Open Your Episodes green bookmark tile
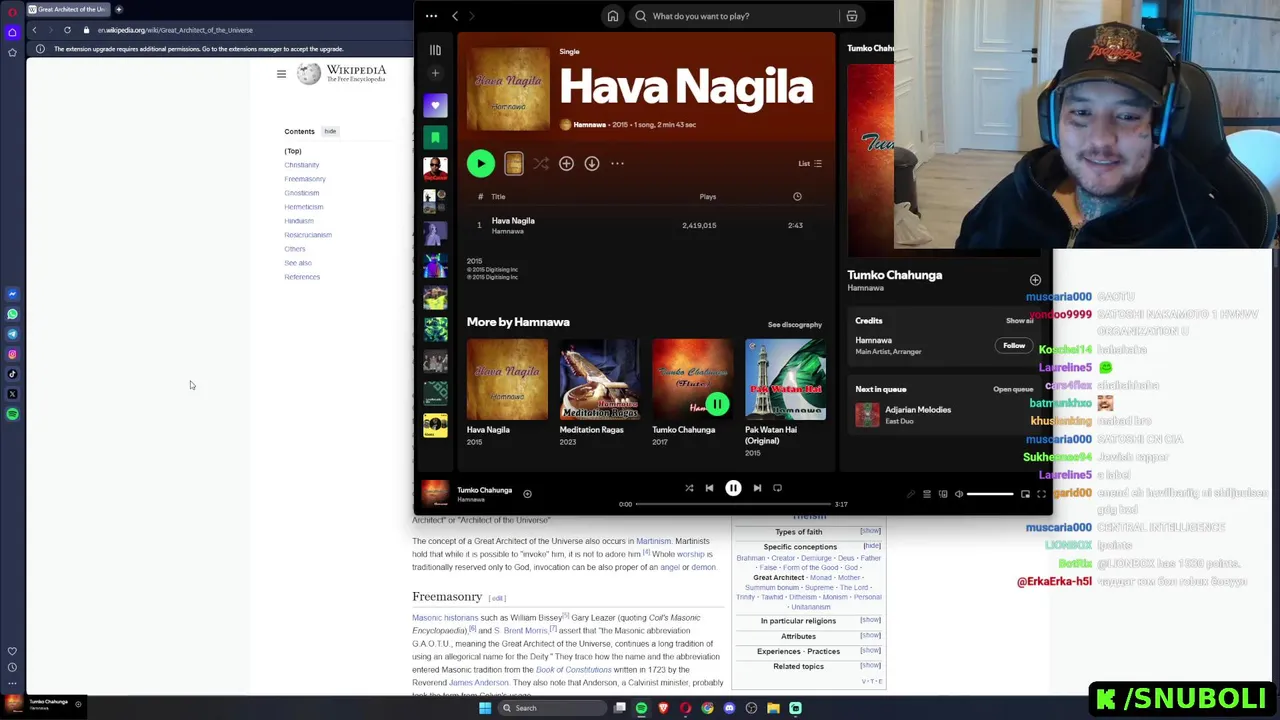The image size is (1280, 720). point(435,137)
